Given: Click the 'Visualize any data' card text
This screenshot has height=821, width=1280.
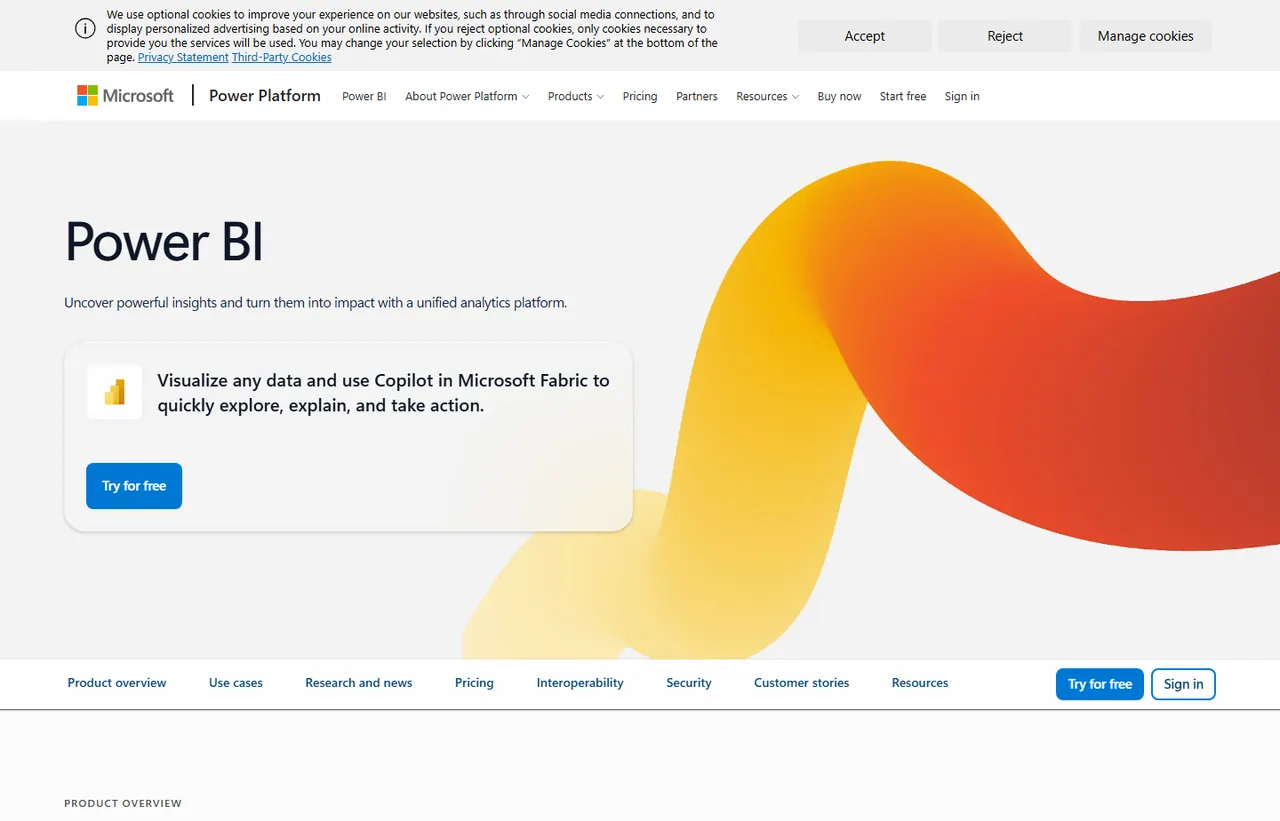Looking at the screenshot, I should click(383, 393).
